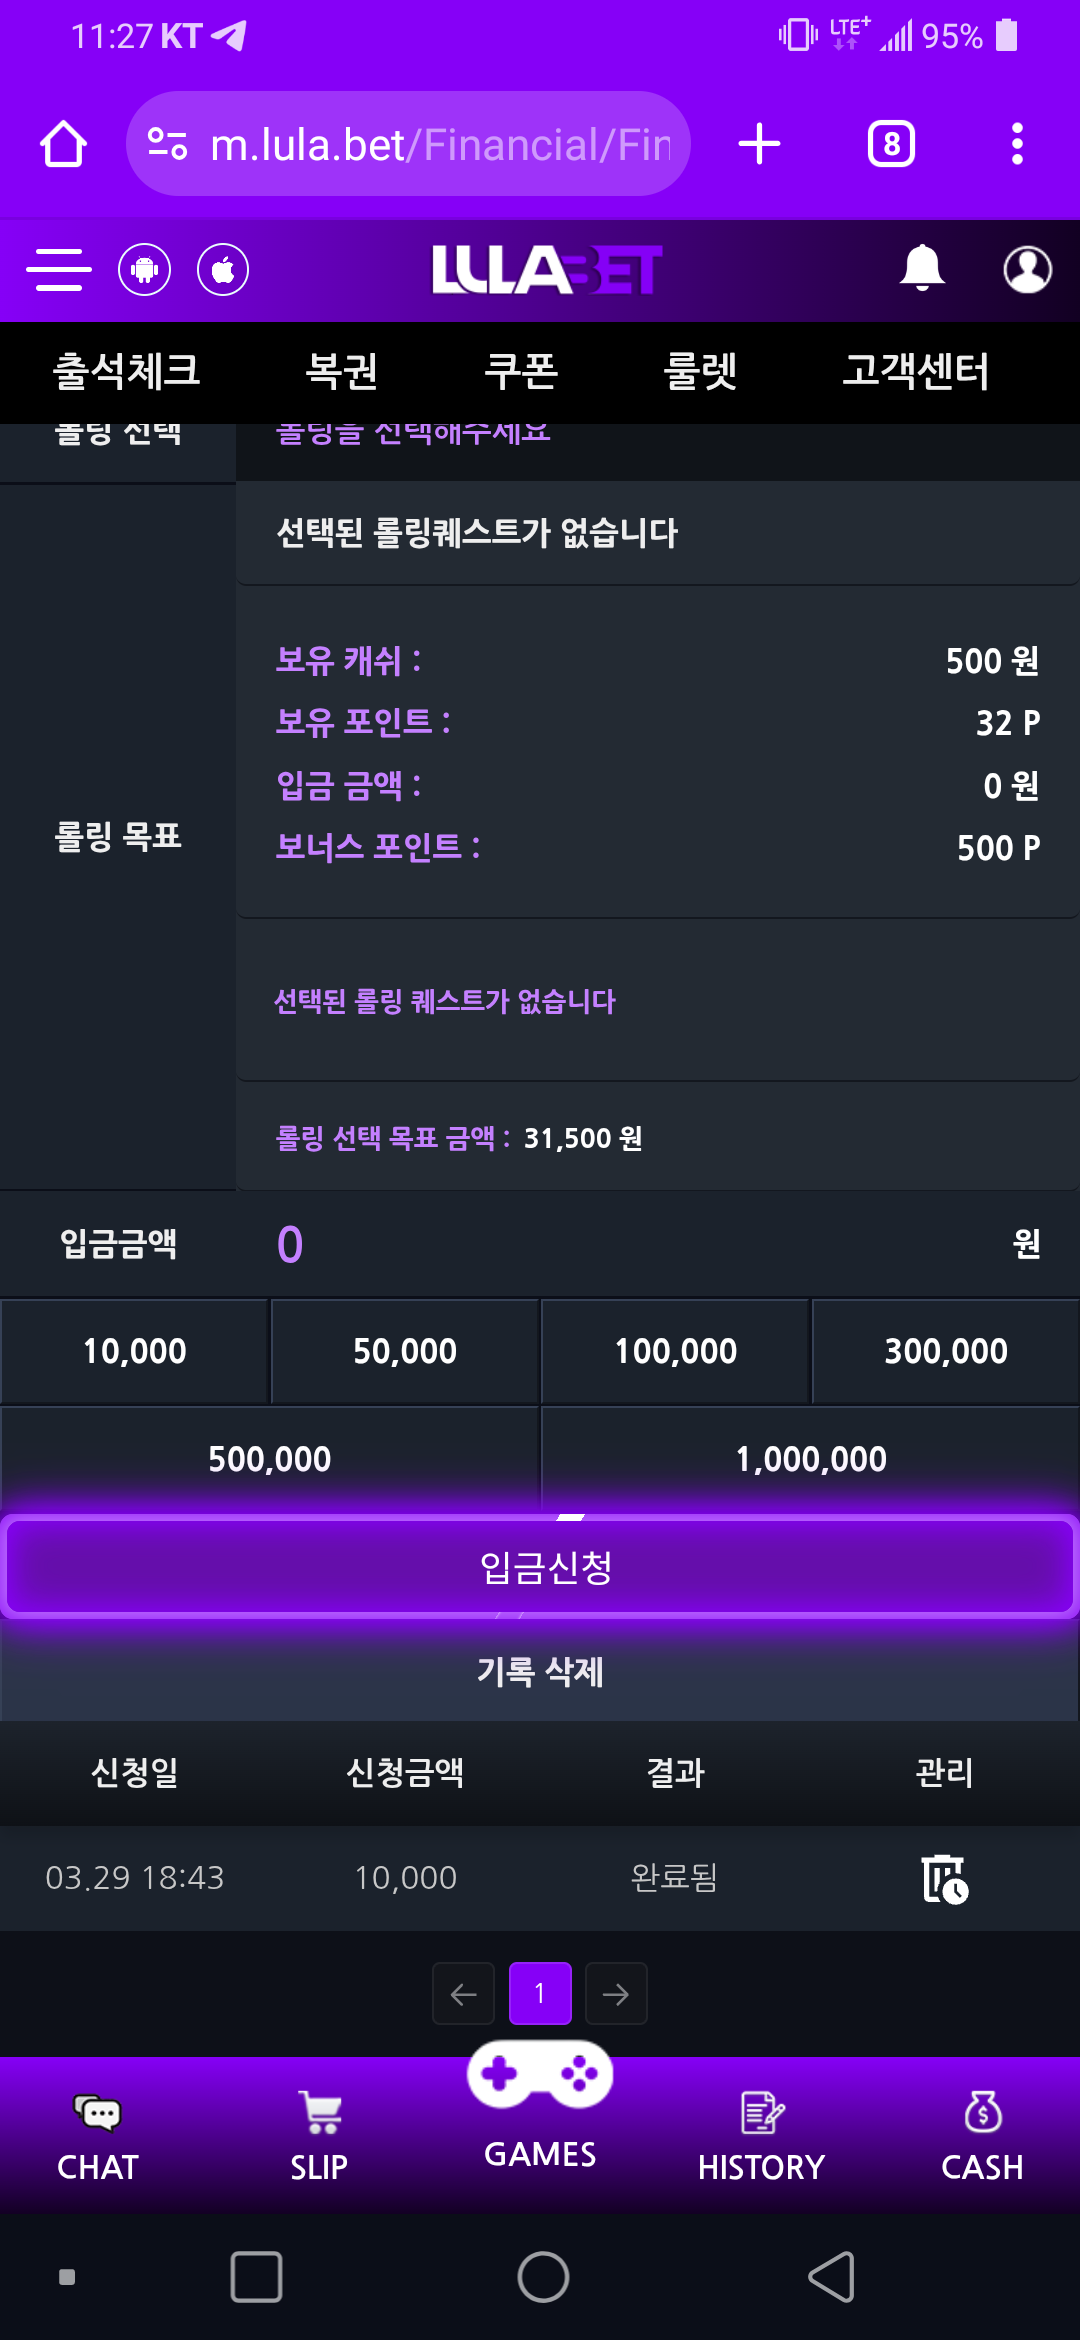Open the hamburger side menu
The image size is (1080, 2340).
pos(59,270)
